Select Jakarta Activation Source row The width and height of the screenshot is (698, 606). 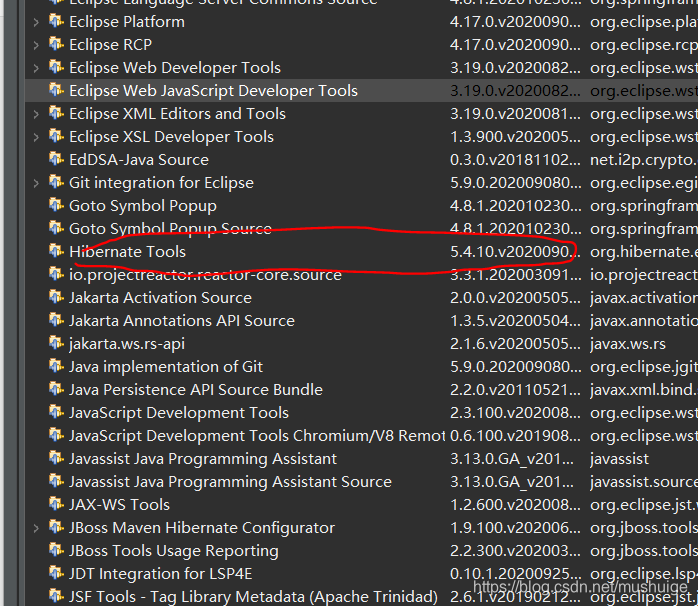[361, 298]
